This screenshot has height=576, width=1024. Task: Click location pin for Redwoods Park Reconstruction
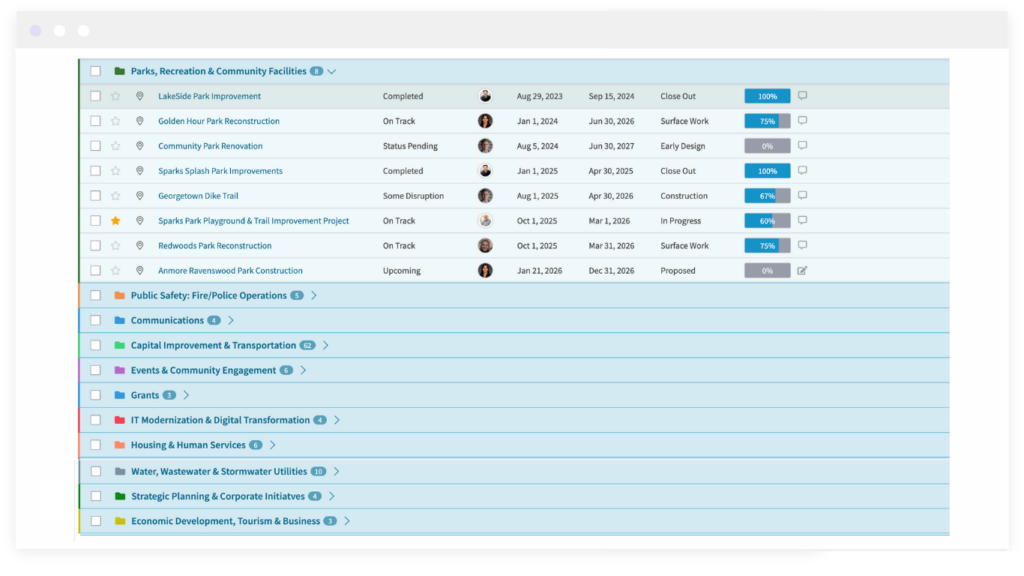click(x=140, y=246)
